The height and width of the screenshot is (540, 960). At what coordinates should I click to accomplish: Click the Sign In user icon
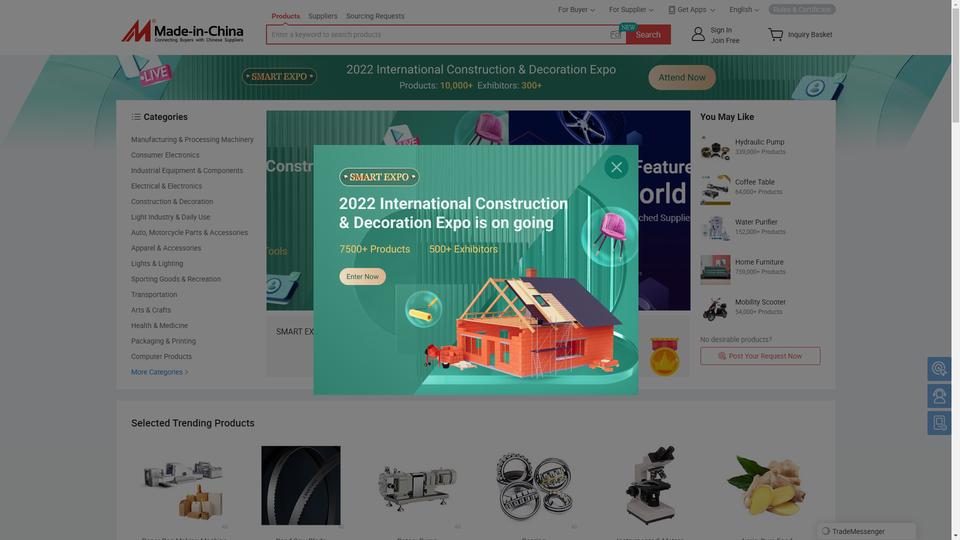(x=698, y=34)
